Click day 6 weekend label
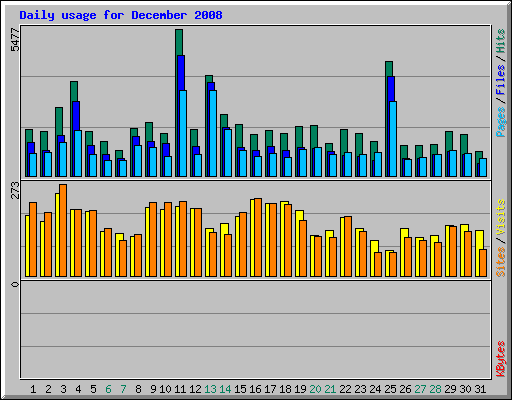The height and width of the screenshot is (400, 512). [108, 389]
